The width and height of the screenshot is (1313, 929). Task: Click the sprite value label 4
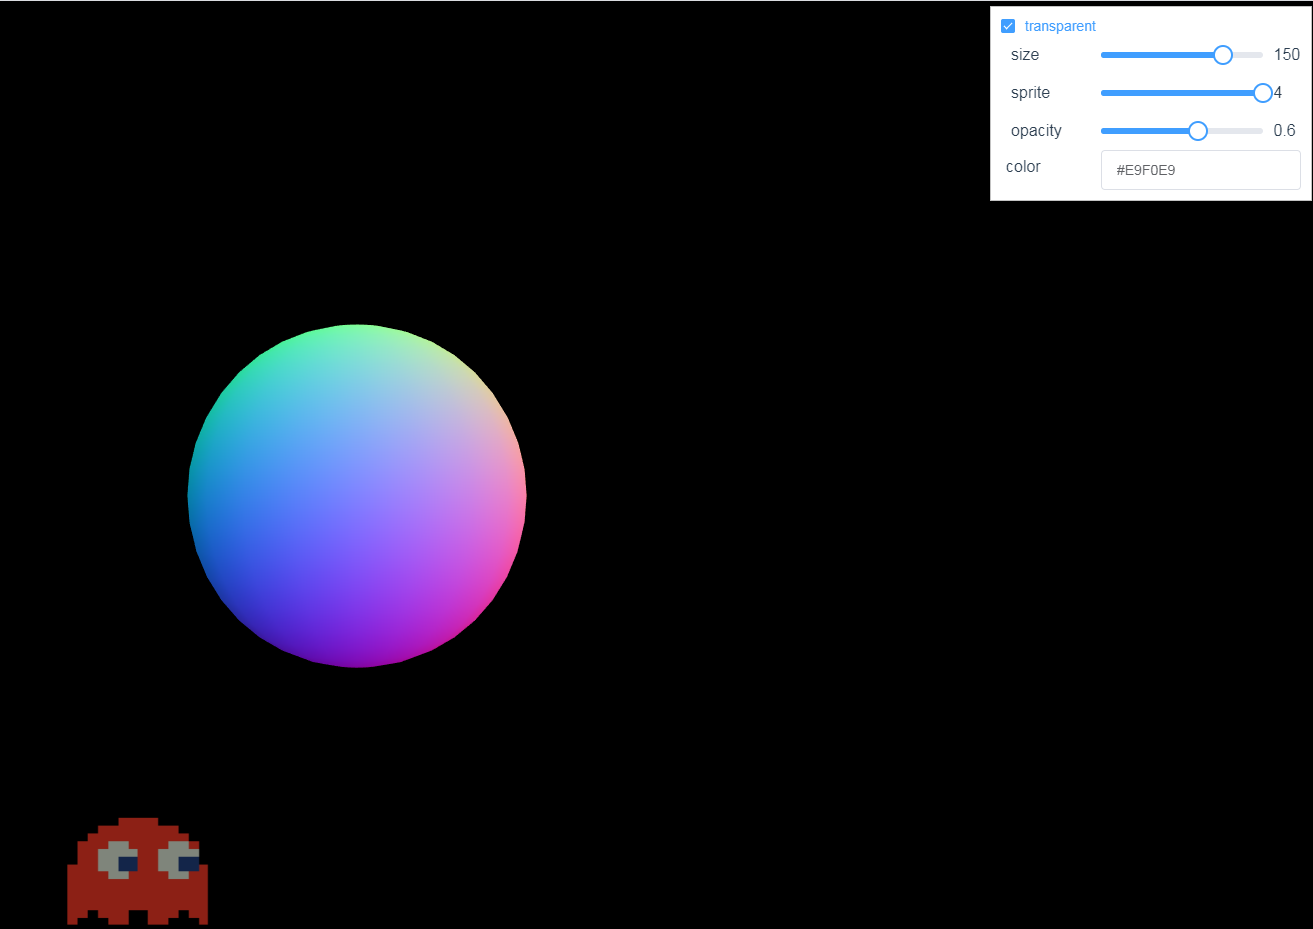[1277, 92]
